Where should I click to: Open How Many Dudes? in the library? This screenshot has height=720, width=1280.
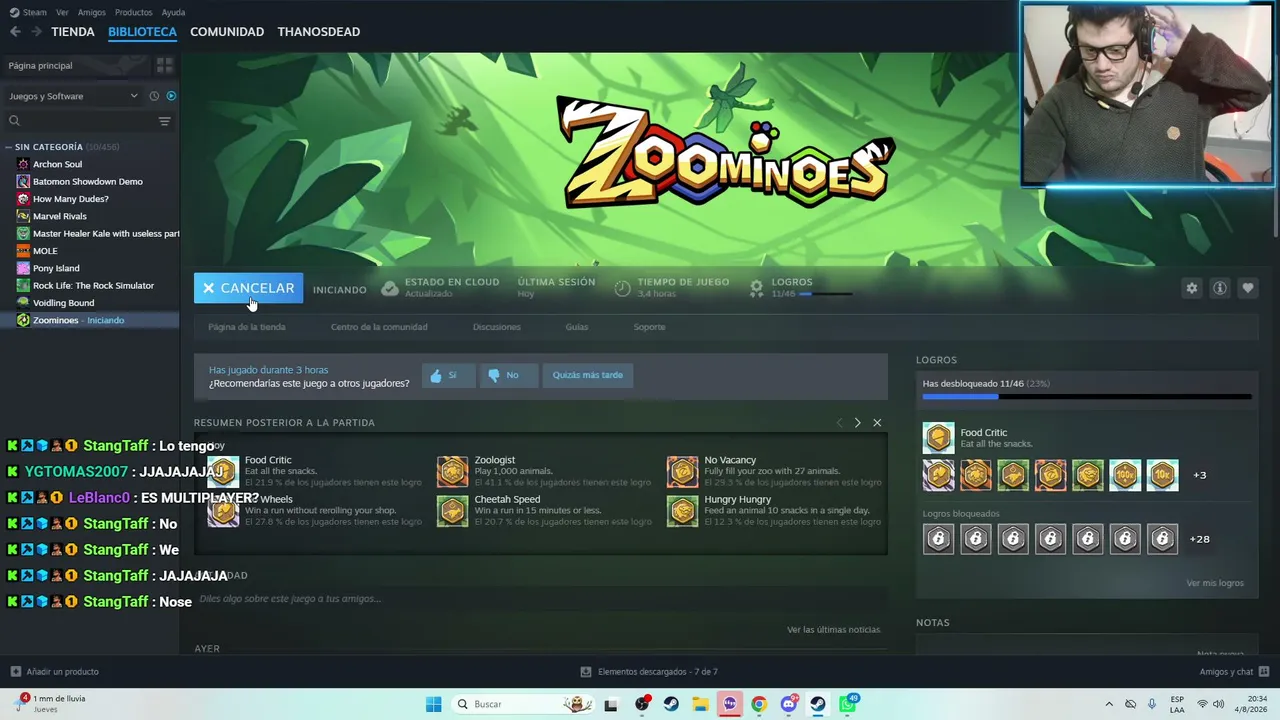pyautogui.click(x=90, y=199)
